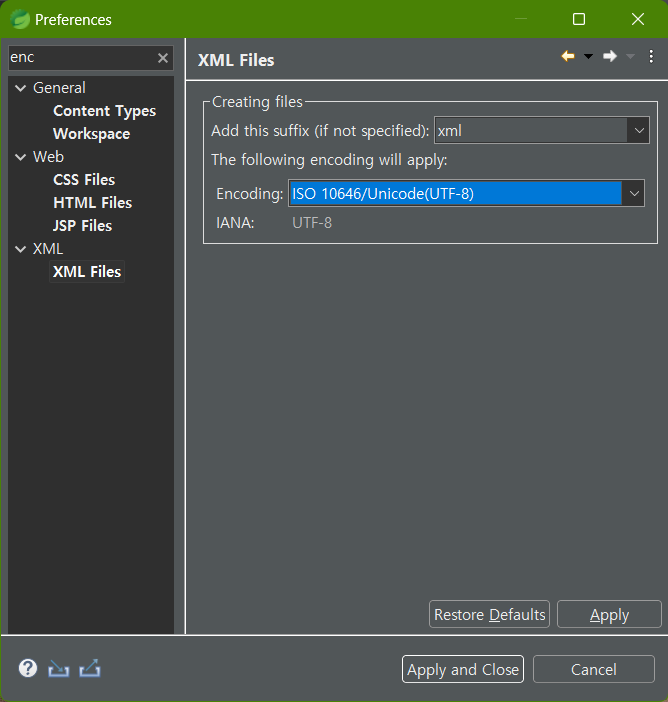Click the Spring leaf application icon
Screen dimensions: 668x702
(20, 20)
